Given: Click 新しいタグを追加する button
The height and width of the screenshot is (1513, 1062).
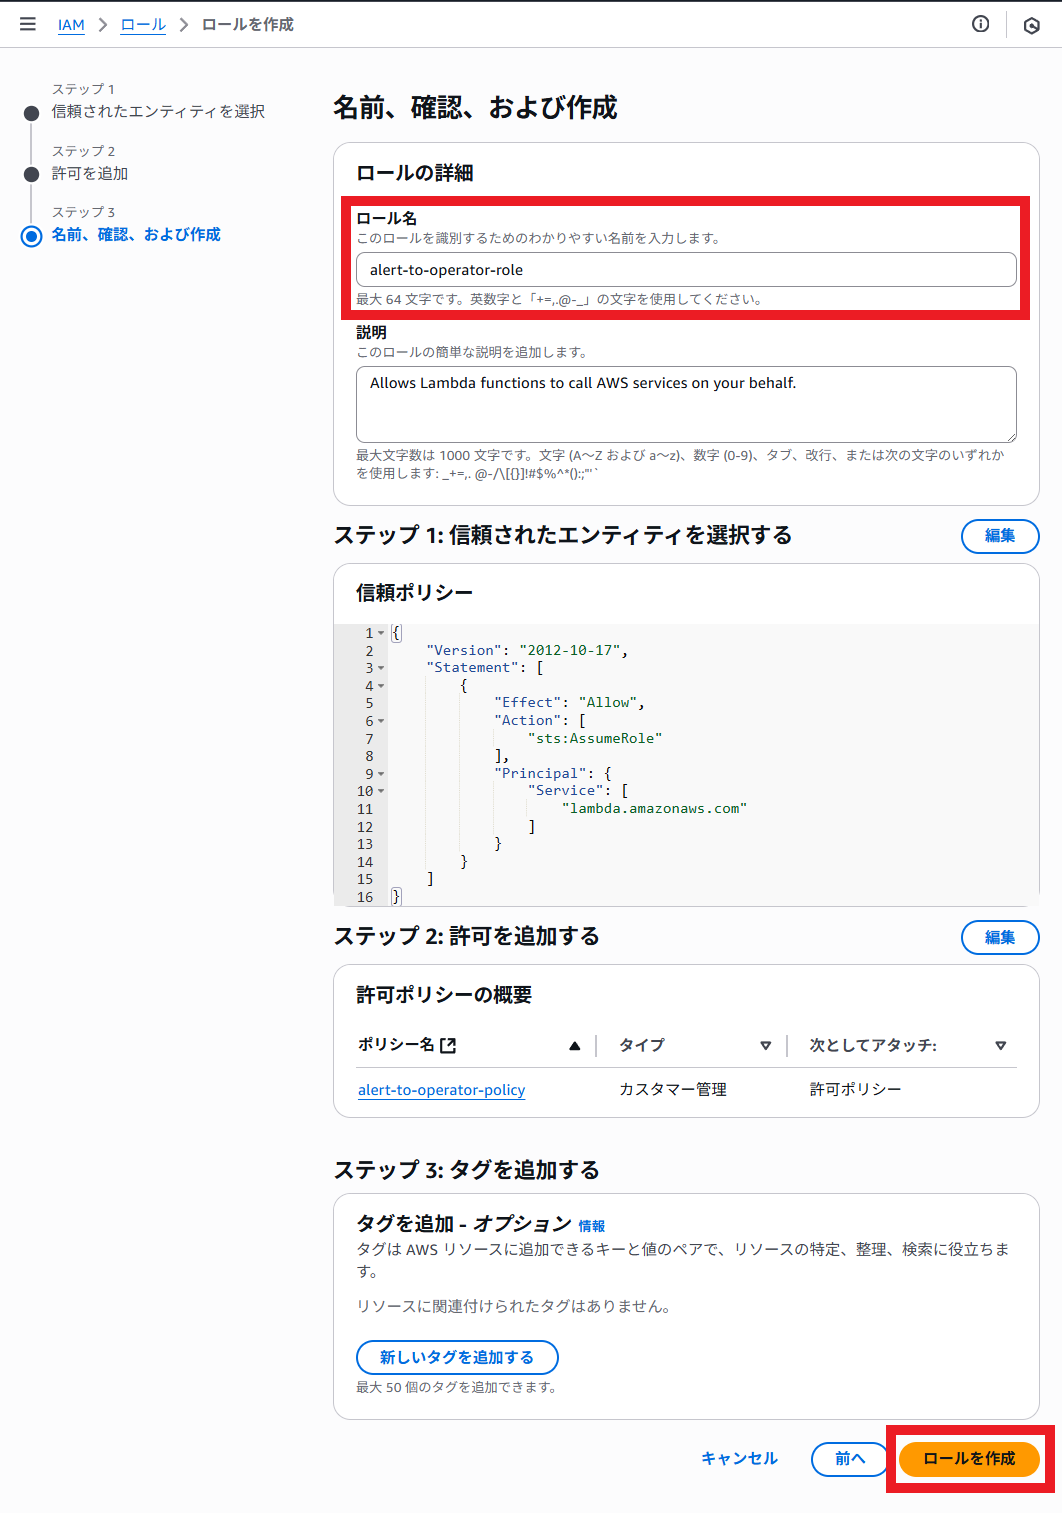Looking at the screenshot, I should point(457,1357).
